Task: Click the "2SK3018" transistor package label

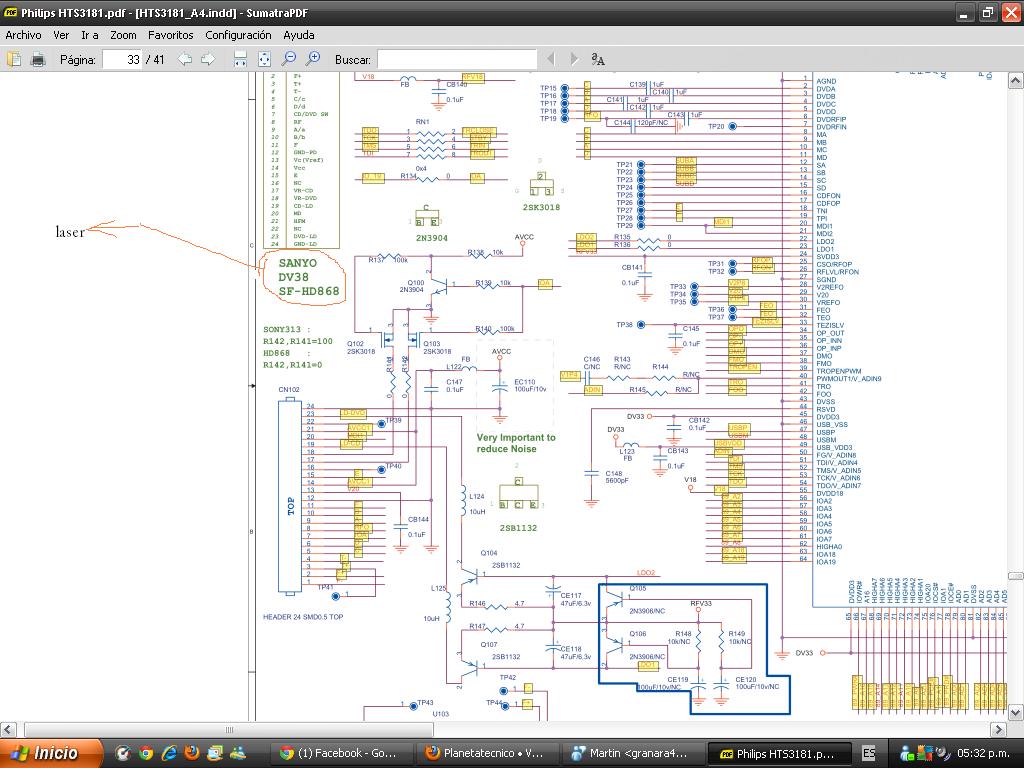Action: pos(541,208)
